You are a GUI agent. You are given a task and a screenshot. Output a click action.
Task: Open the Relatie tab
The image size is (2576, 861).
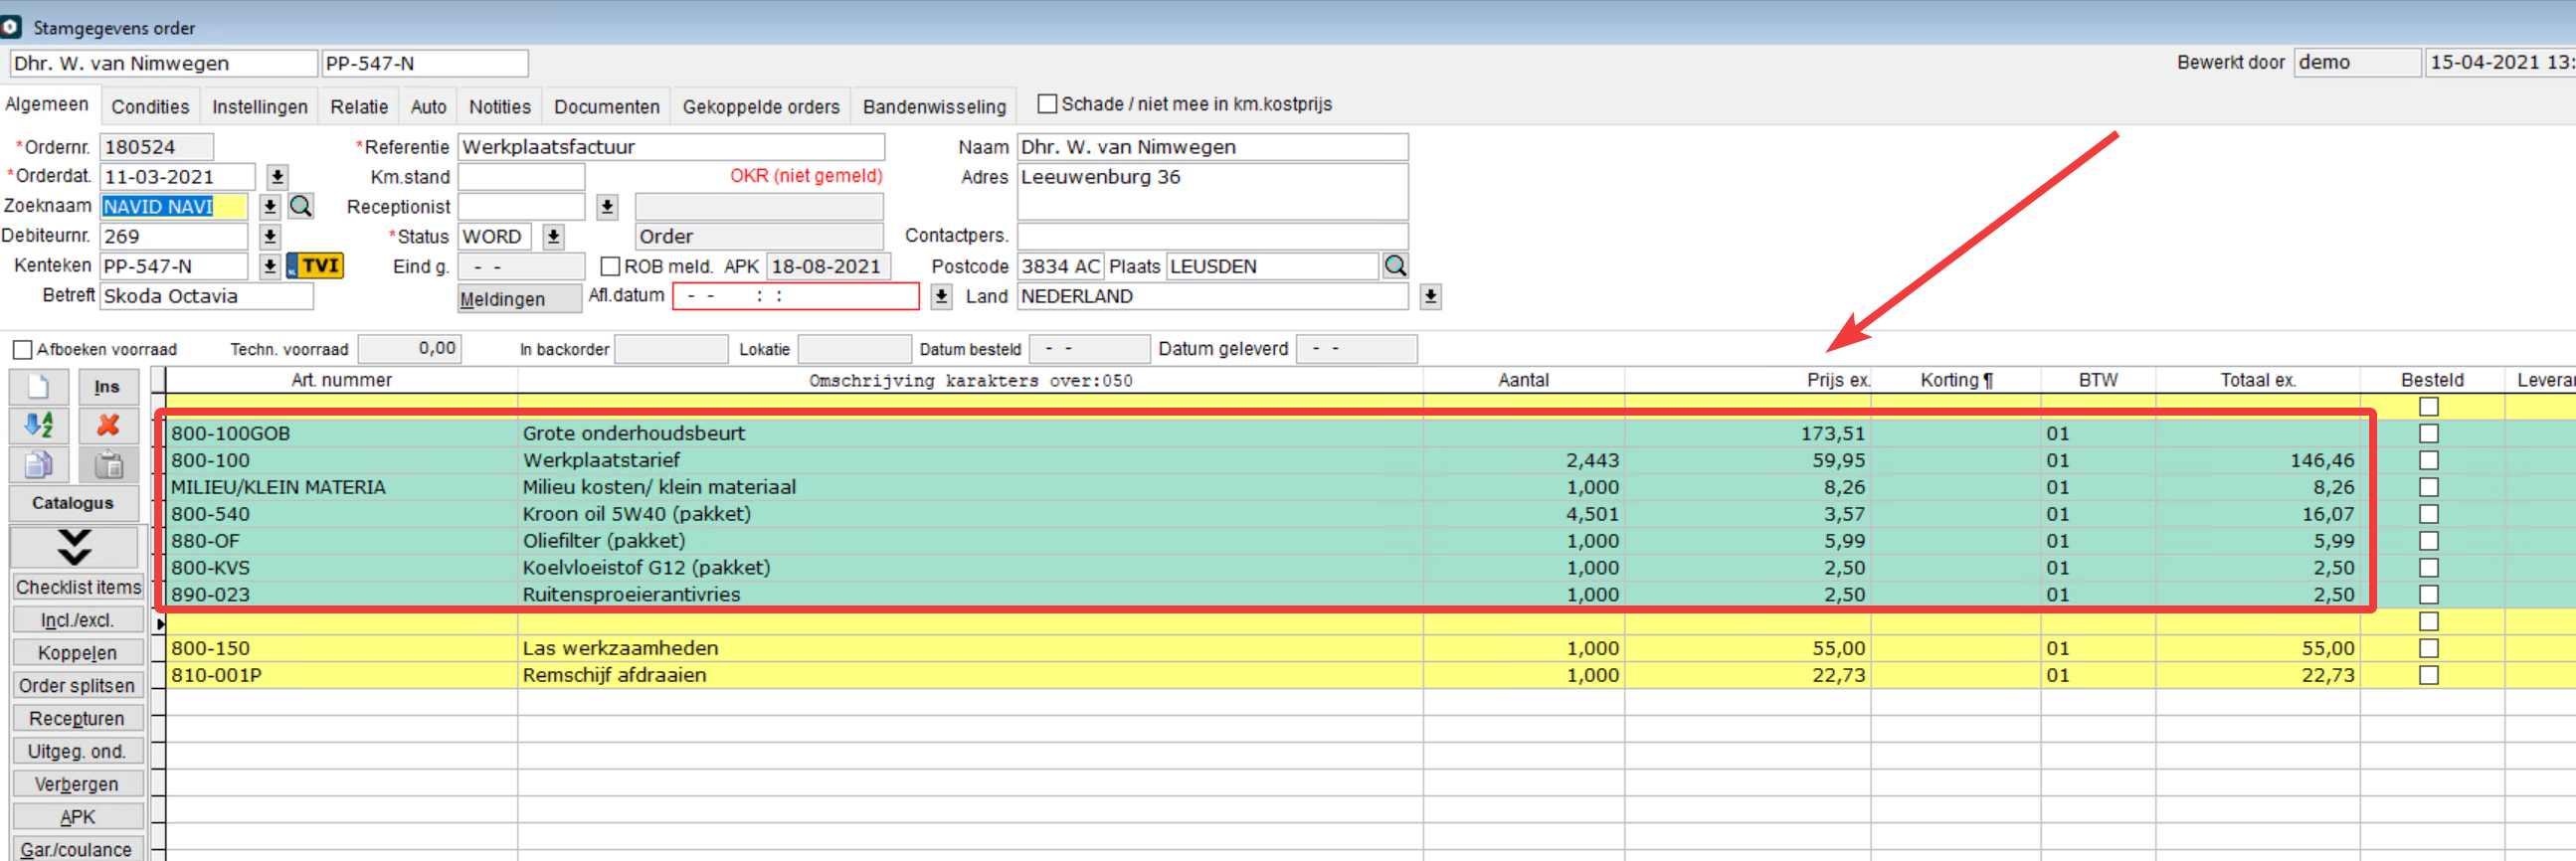pyautogui.click(x=359, y=107)
